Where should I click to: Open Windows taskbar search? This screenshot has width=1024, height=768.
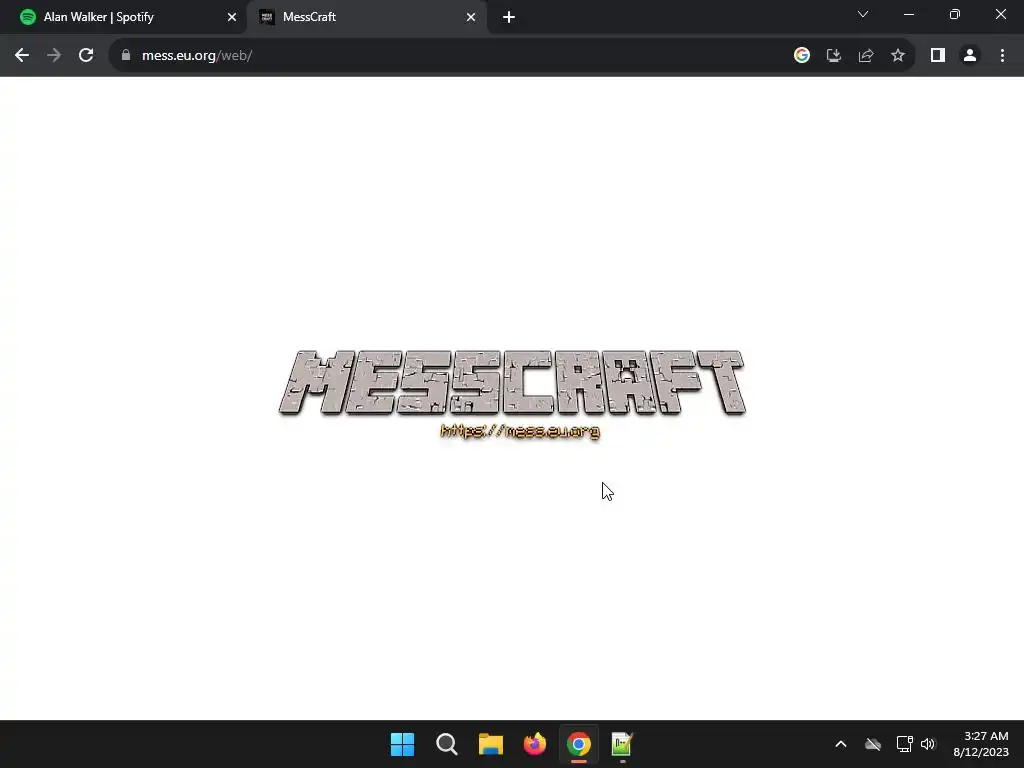(447, 744)
